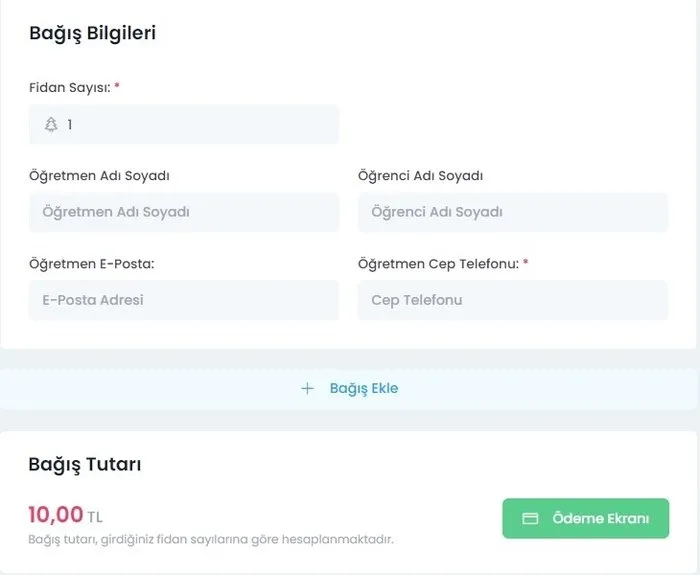Screen dimensions: 700x575
Task: Click the Bağış Bilgileri heading
Action: coord(92,33)
